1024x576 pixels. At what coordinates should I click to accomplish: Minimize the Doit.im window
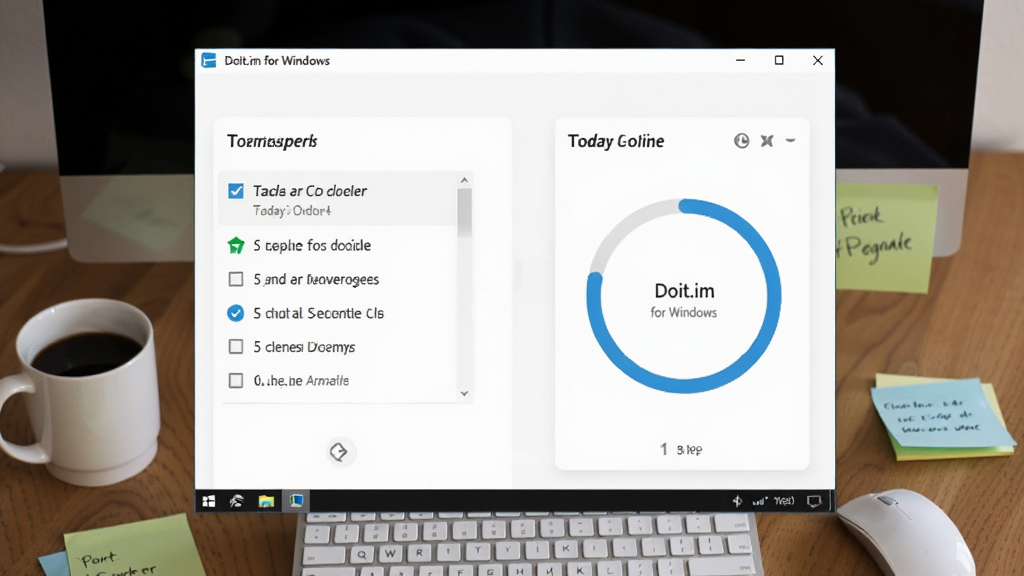point(740,60)
